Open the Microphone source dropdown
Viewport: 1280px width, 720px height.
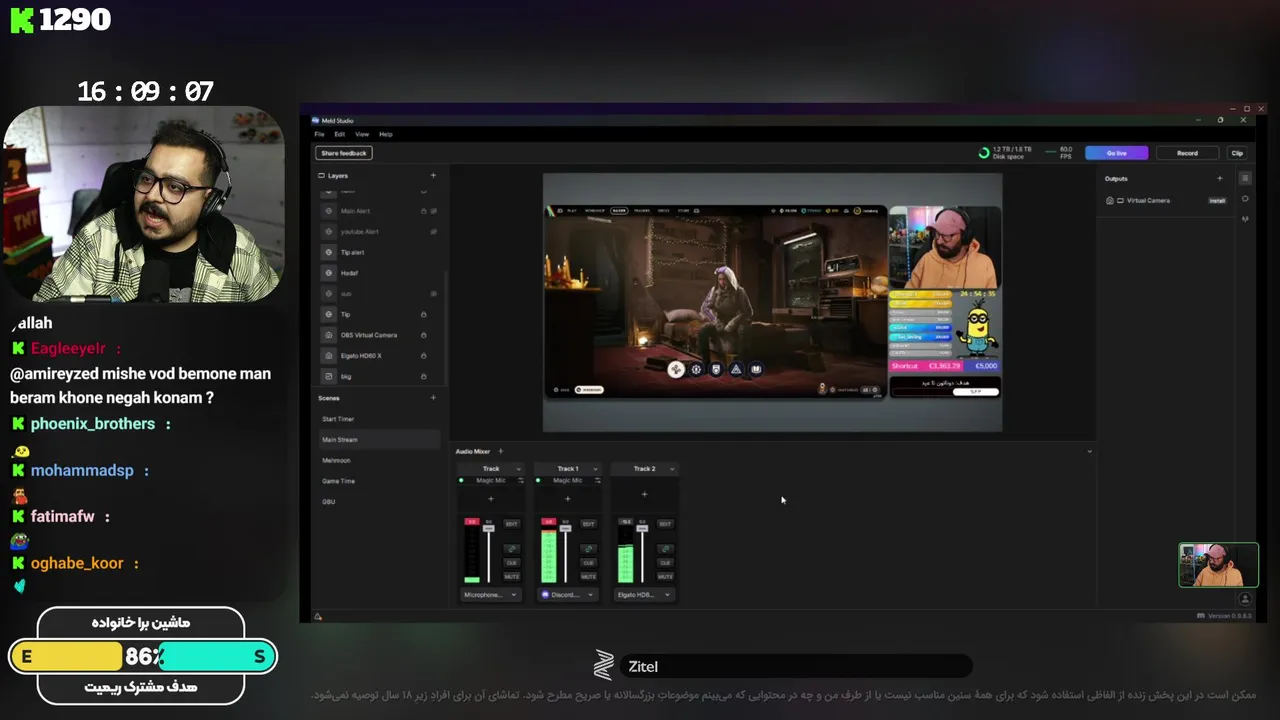(491, 595)
